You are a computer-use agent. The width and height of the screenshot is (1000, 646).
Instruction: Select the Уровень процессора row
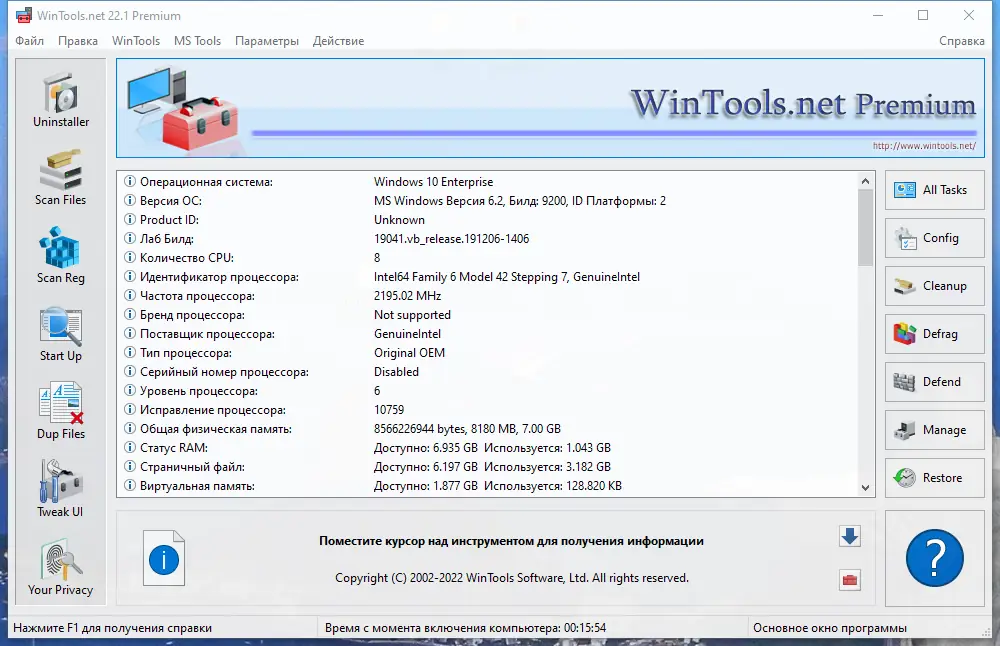[x=488, y=391]
